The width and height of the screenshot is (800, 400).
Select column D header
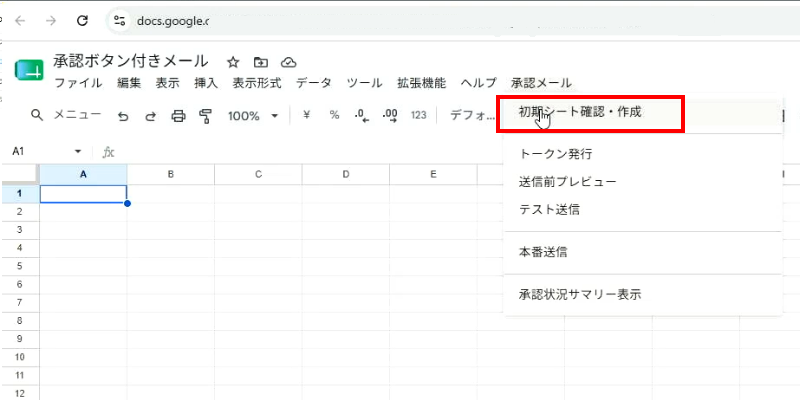click(x=346, y=174)
